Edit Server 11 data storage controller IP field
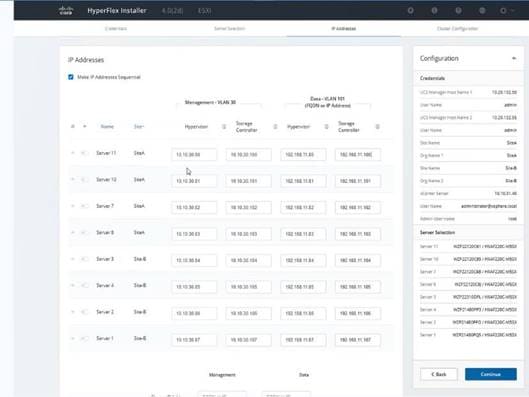This screenshot has width=529, height=397. 358,154
